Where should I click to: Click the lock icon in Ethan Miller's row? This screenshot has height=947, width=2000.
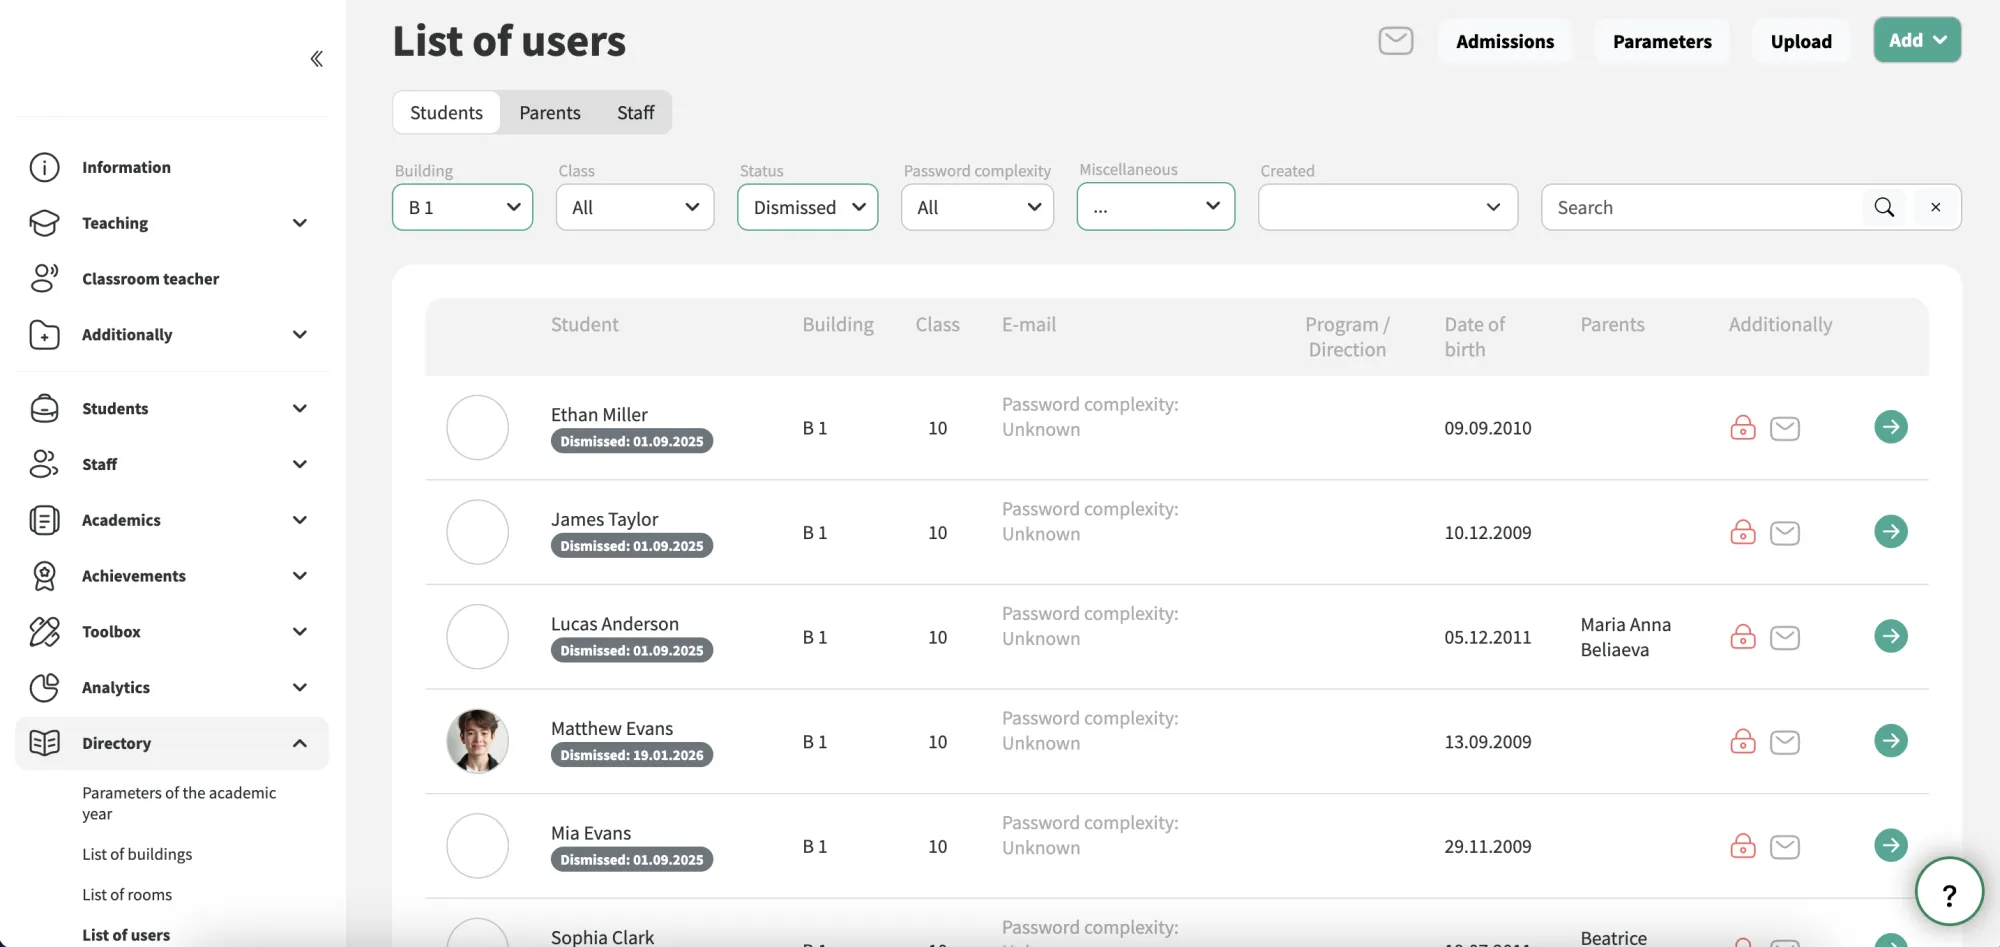click(1743, 428)
